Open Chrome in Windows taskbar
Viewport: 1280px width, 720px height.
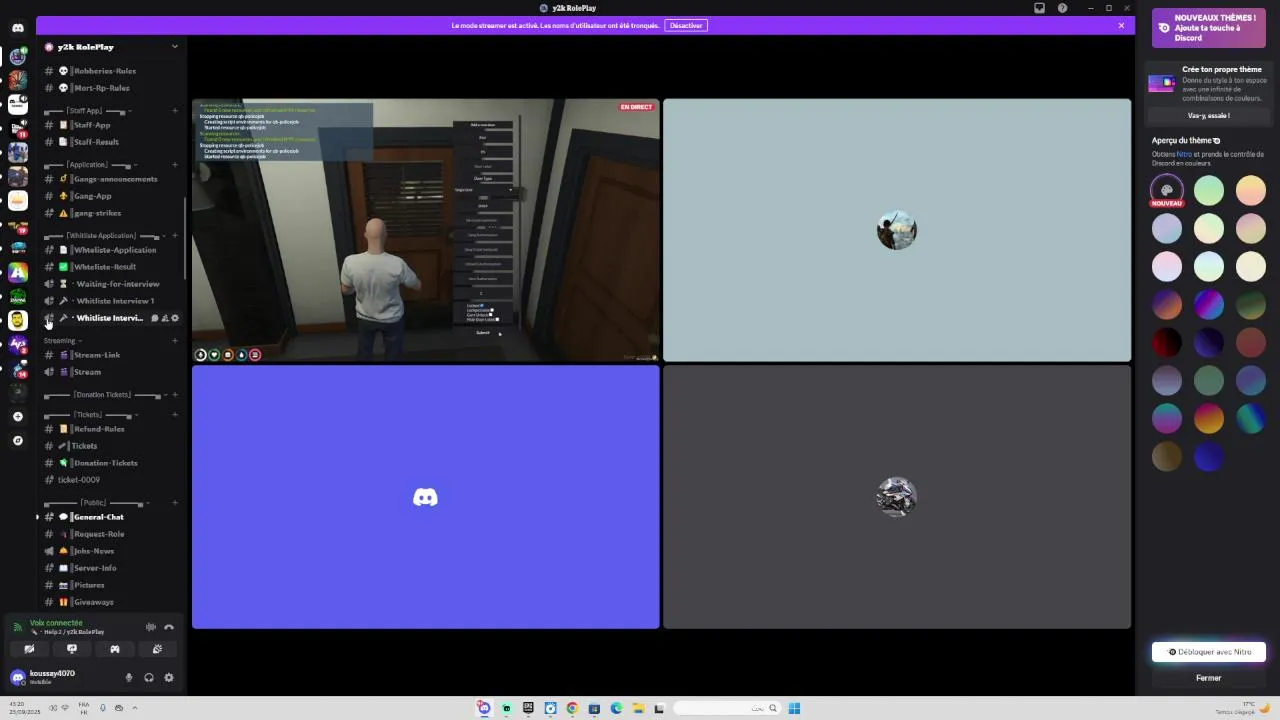(x=572, y=708)
